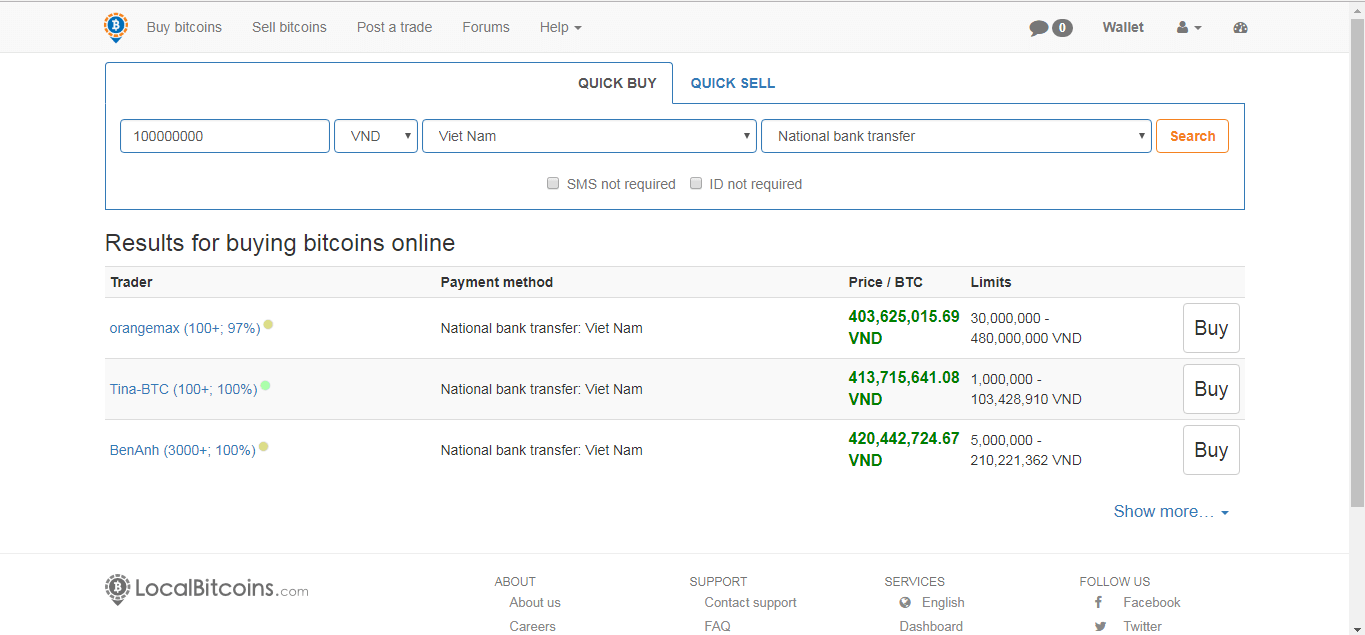Click the amount input field with 100000000
The width and height of the screenshot is (1365, 635).
pyautogui.click(x=225, y=136)
